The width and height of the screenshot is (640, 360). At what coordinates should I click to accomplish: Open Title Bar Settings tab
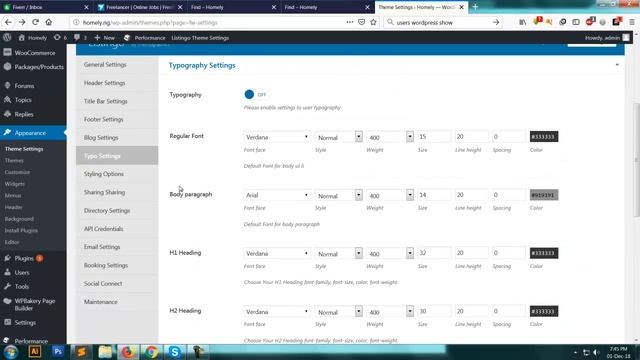(117, 101)
